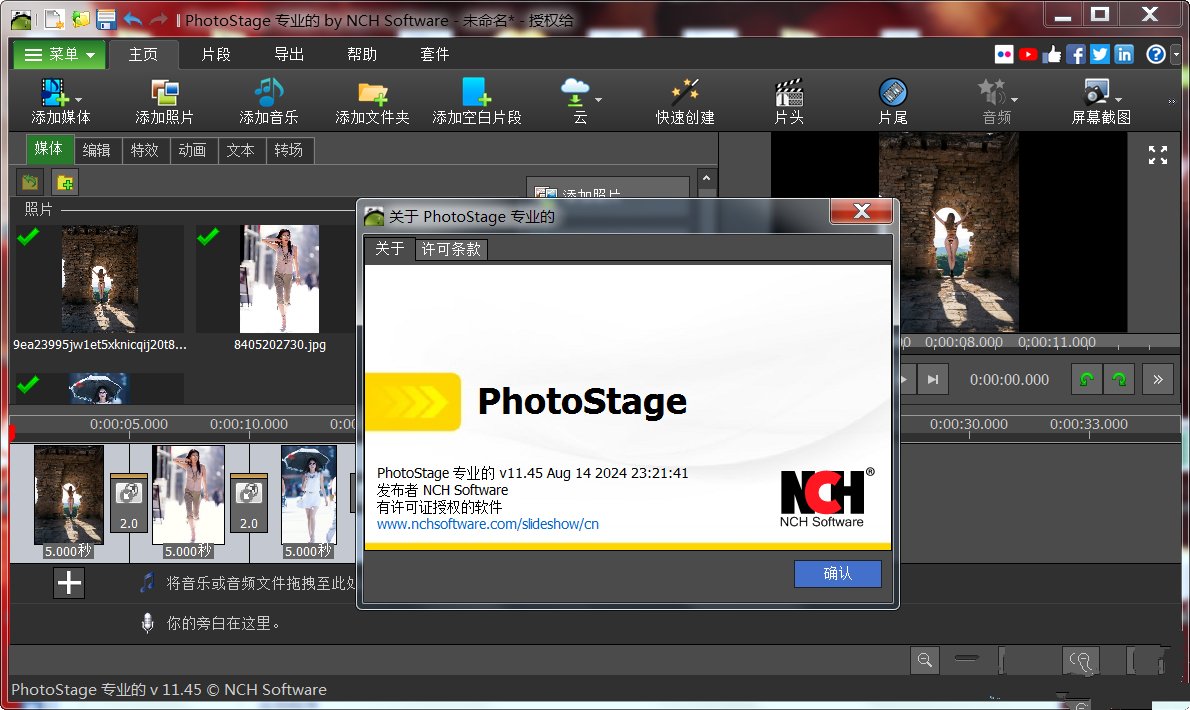1190x710 pixels.
Task: Open the green 菜单 menu dropdown
Action: pos(59,54)
